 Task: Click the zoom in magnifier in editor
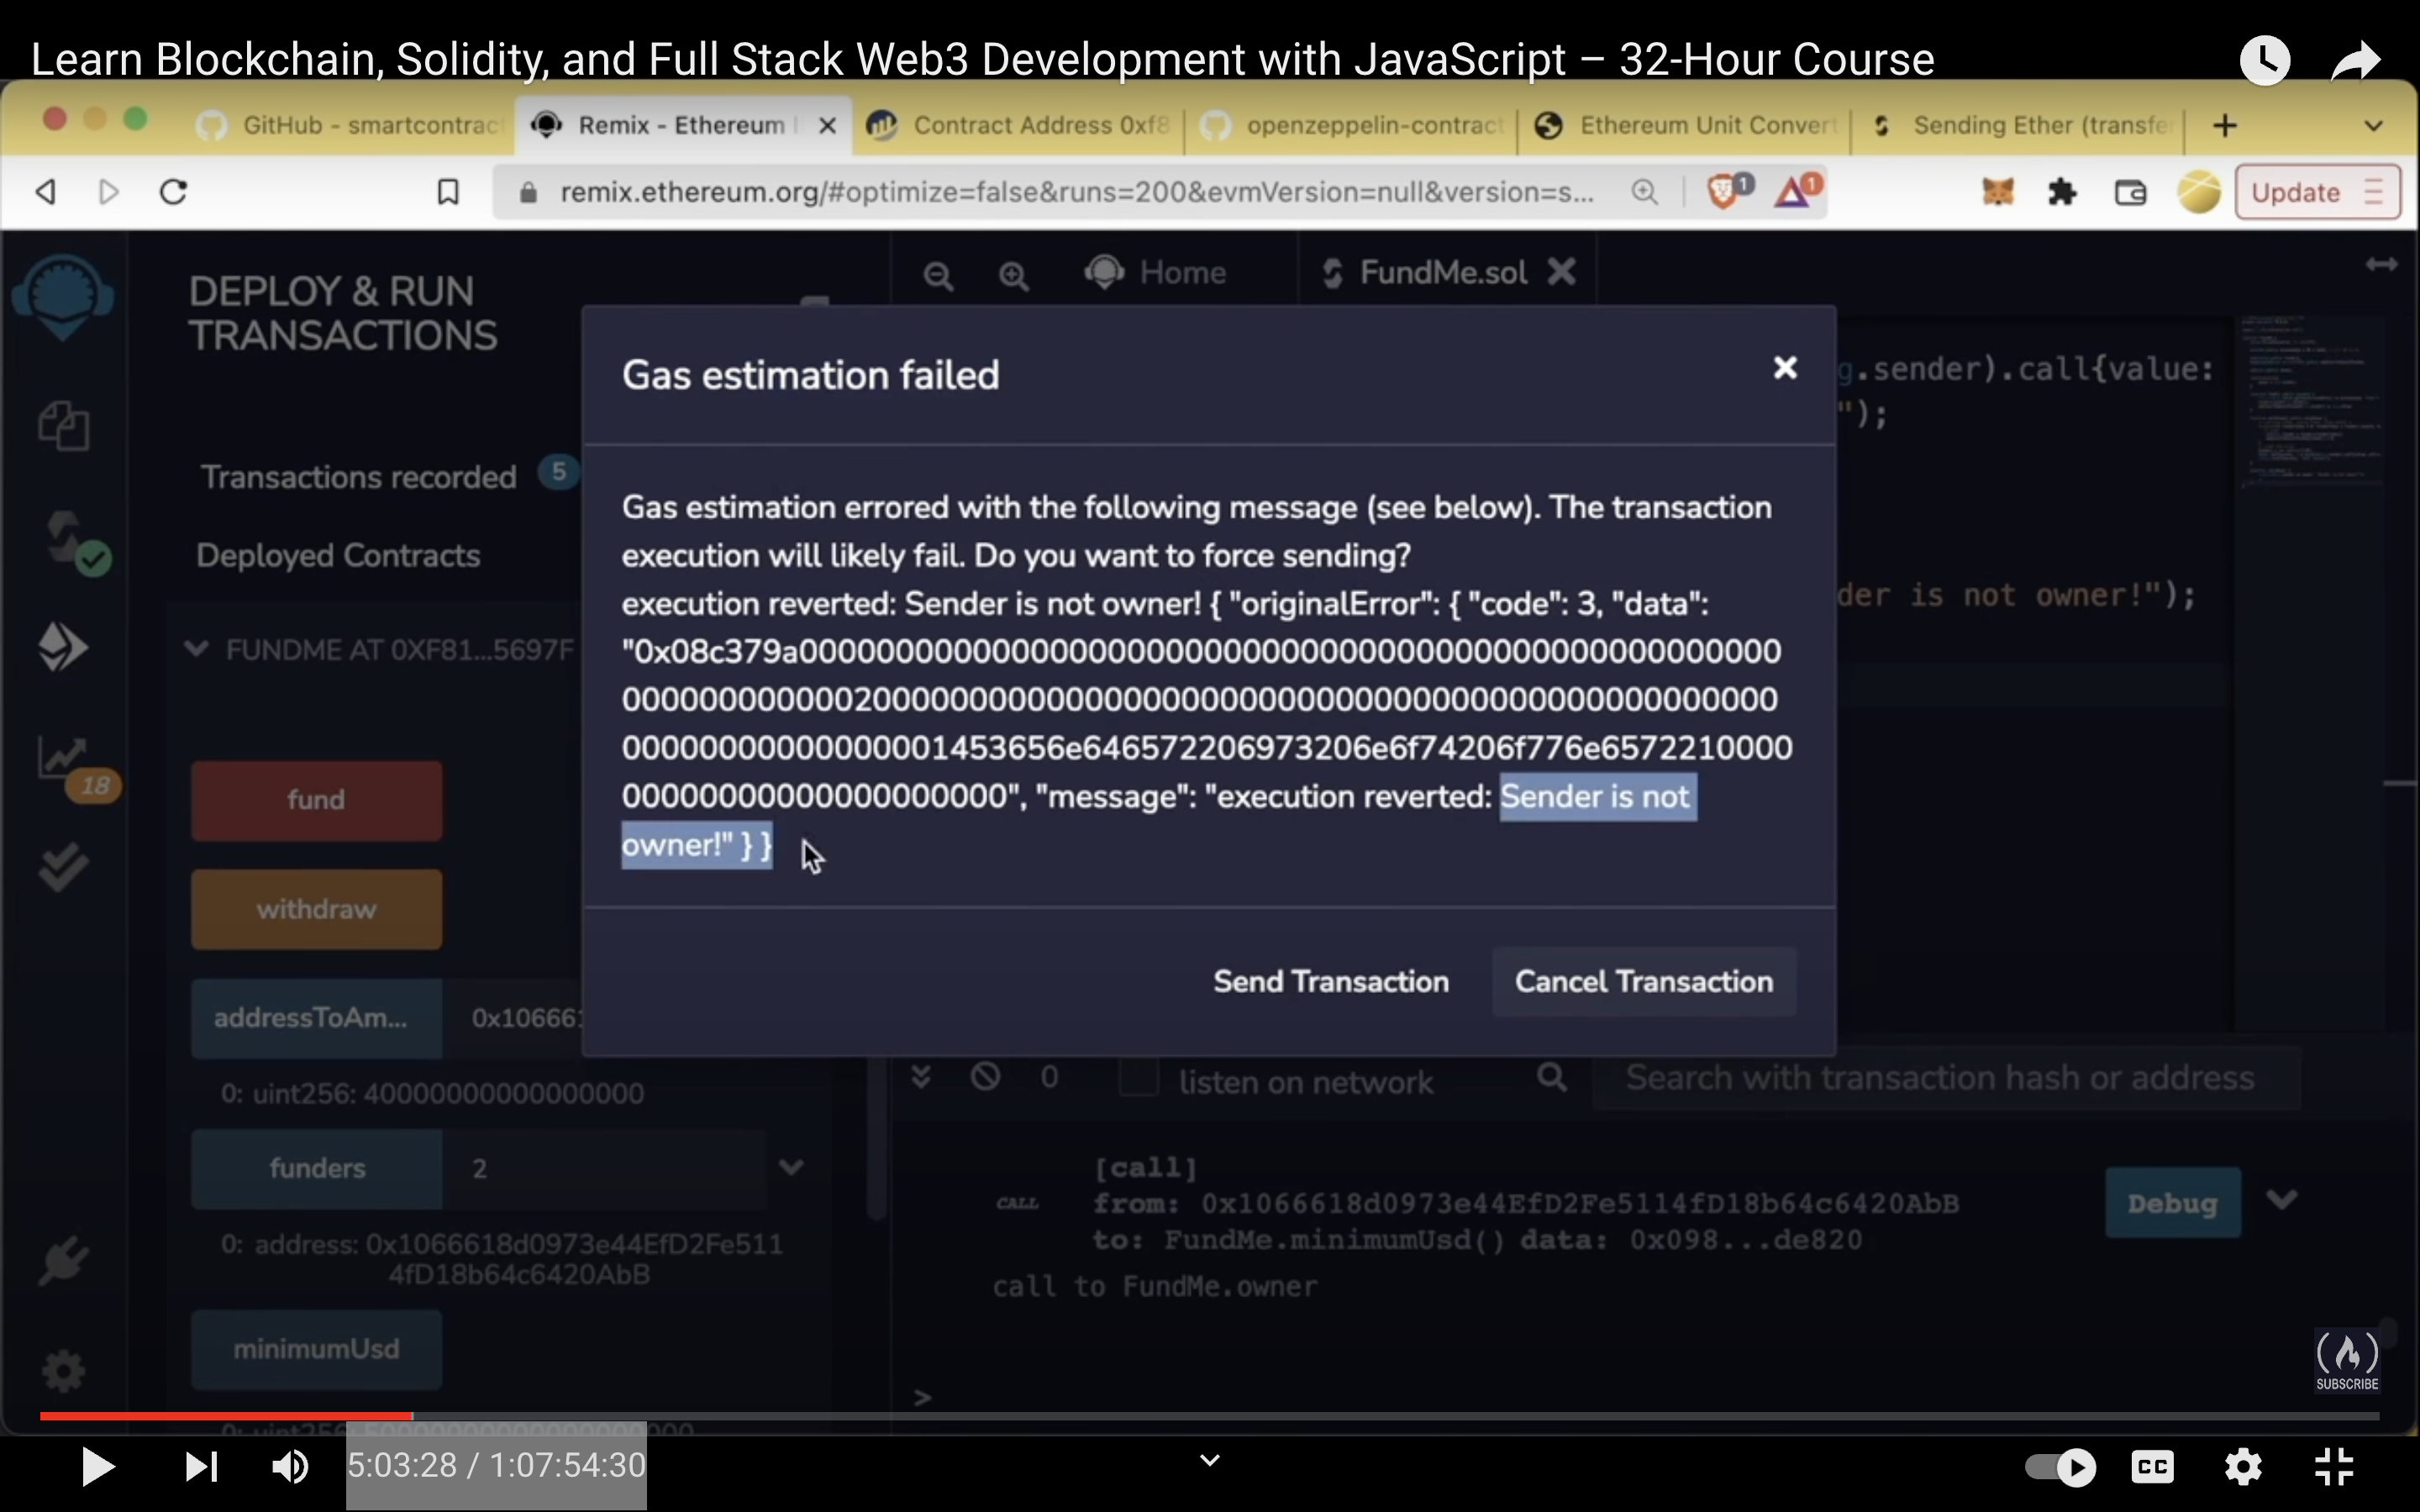[x=1014, y=276]
